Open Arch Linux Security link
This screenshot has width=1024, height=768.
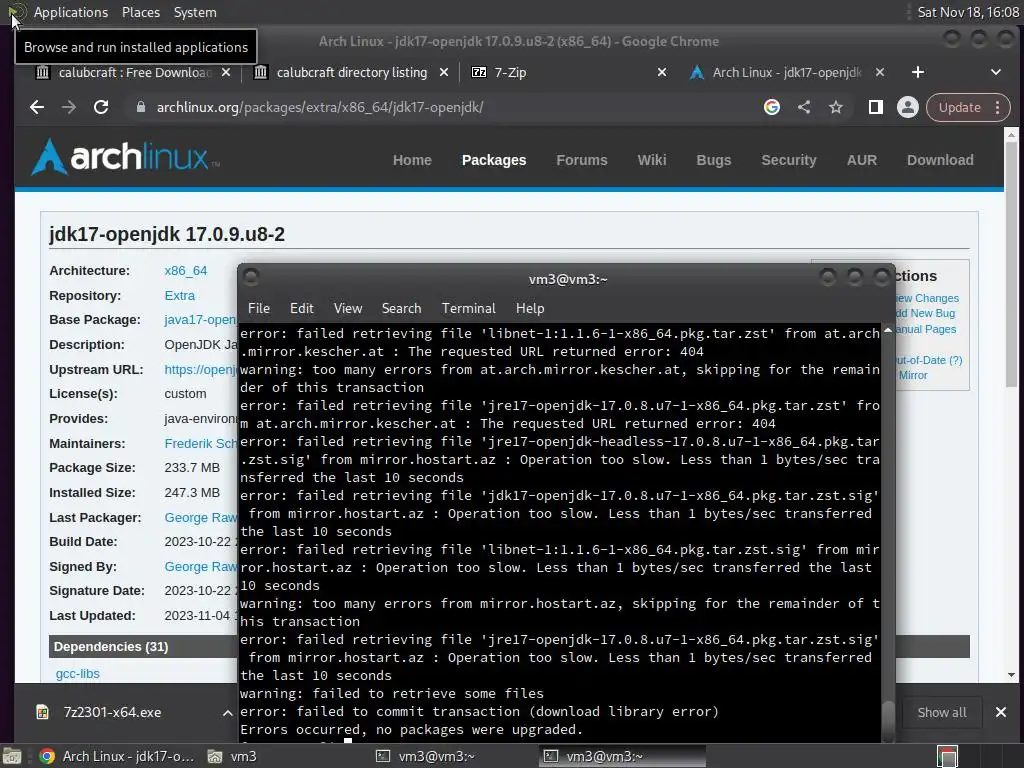pyautogui.click(x=789, y=160)
